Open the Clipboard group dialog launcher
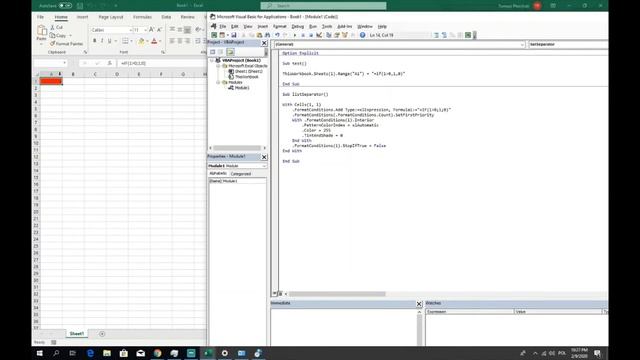 tap(85, 52)
